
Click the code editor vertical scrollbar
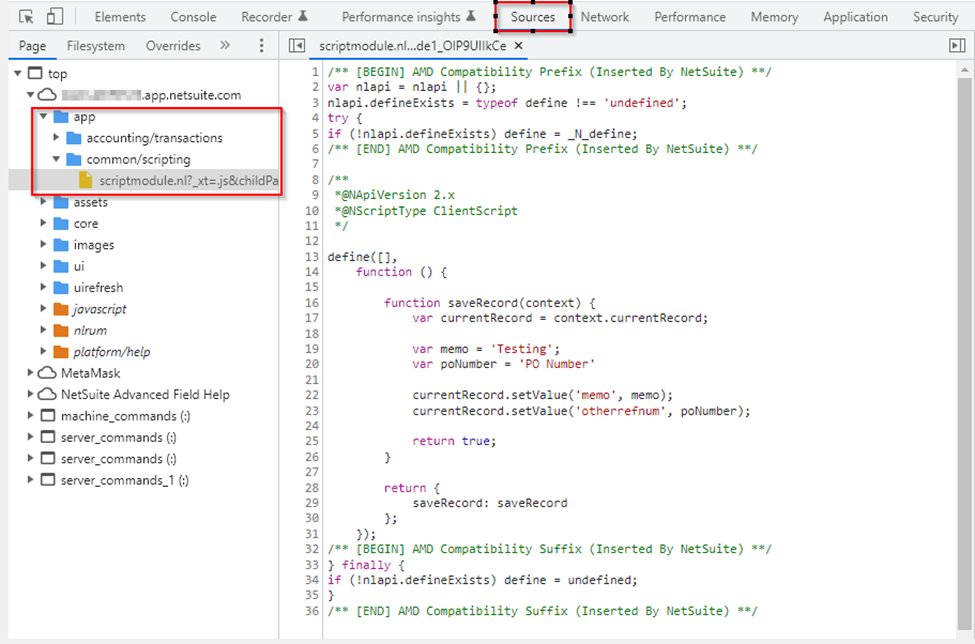964,352
